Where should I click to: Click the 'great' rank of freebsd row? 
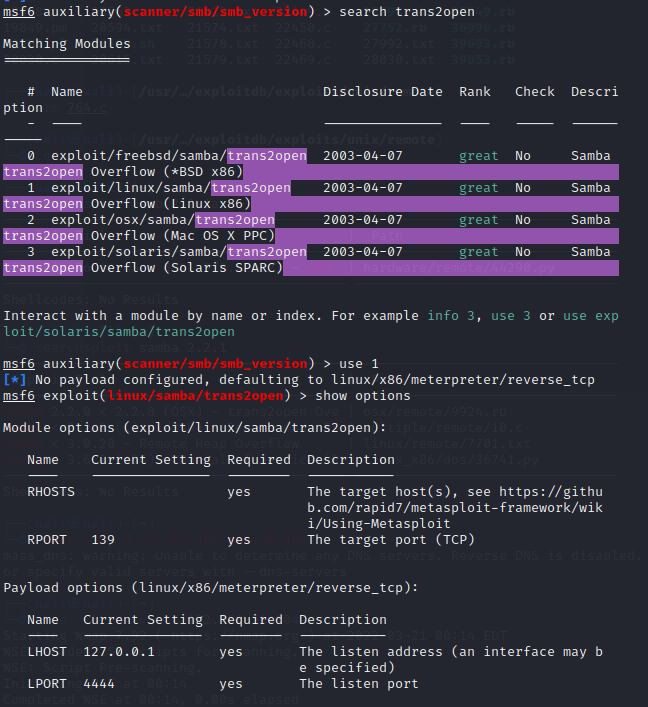point(478,156)
